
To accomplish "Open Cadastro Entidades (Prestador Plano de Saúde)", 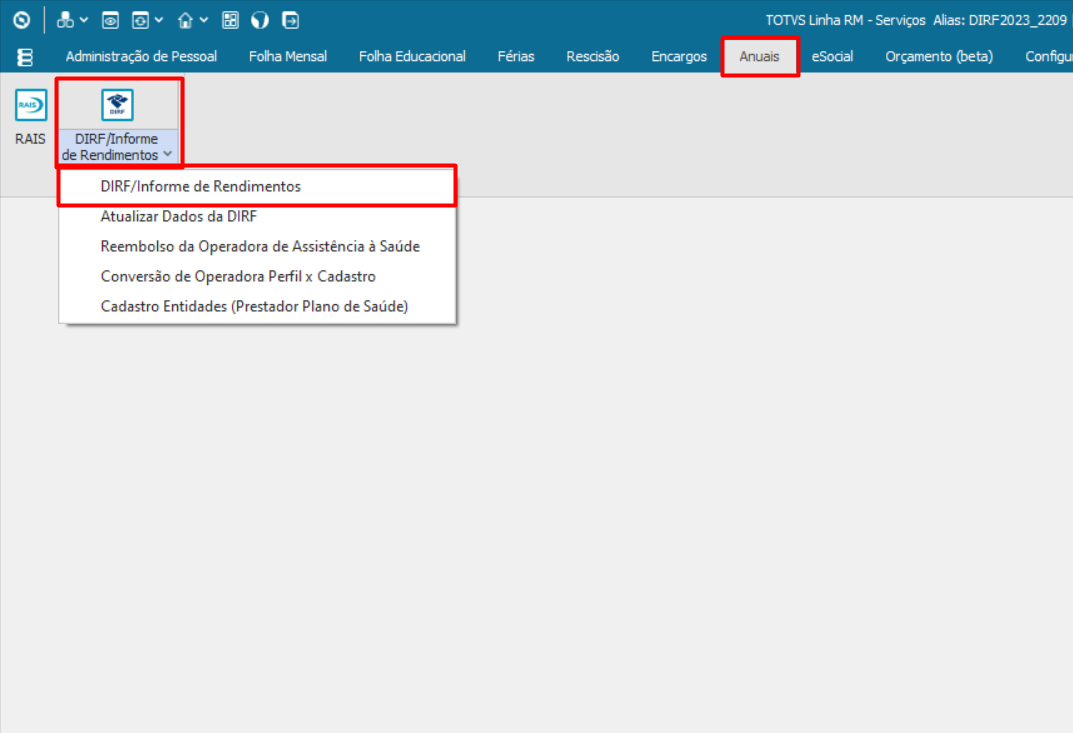I will point(257,307).
